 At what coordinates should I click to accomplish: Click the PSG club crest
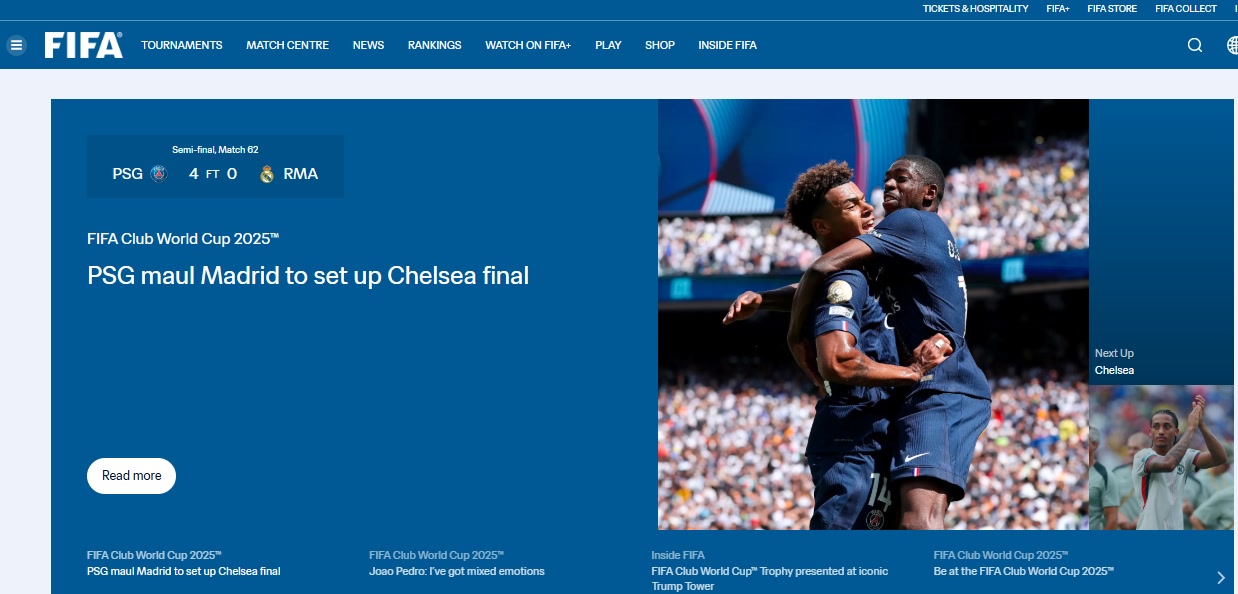coord(158,174)
